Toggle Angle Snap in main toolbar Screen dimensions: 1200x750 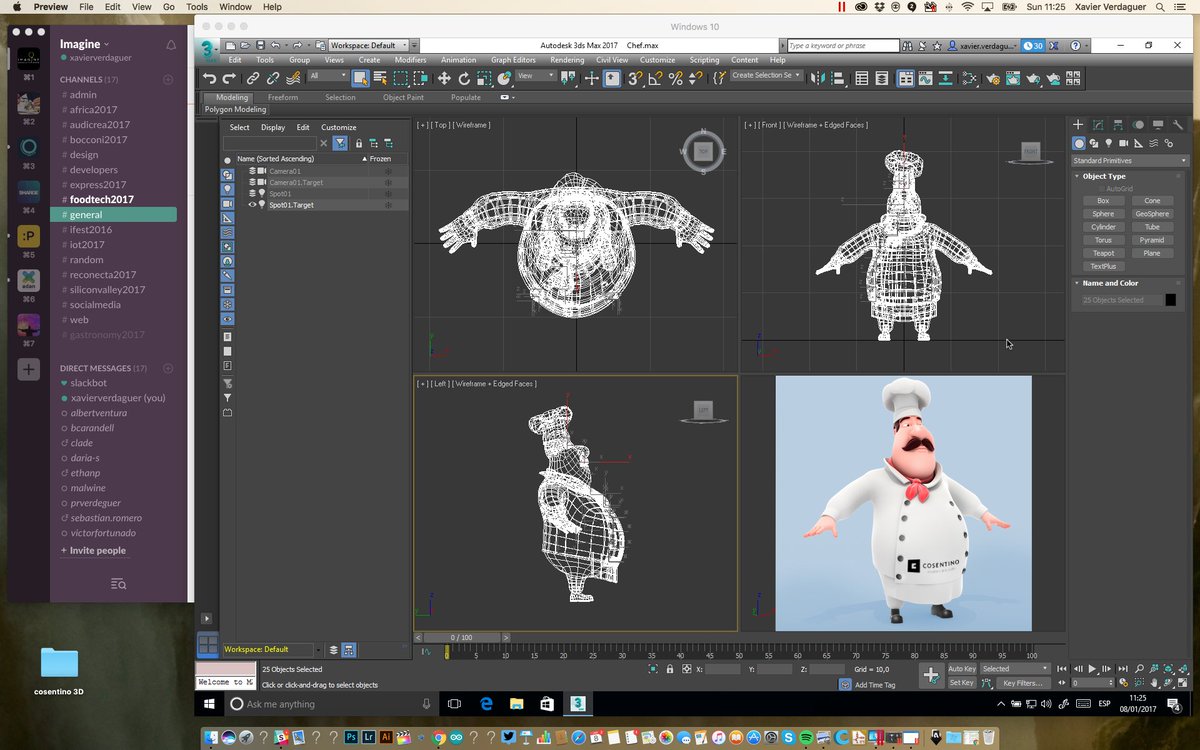click(655, 78)
